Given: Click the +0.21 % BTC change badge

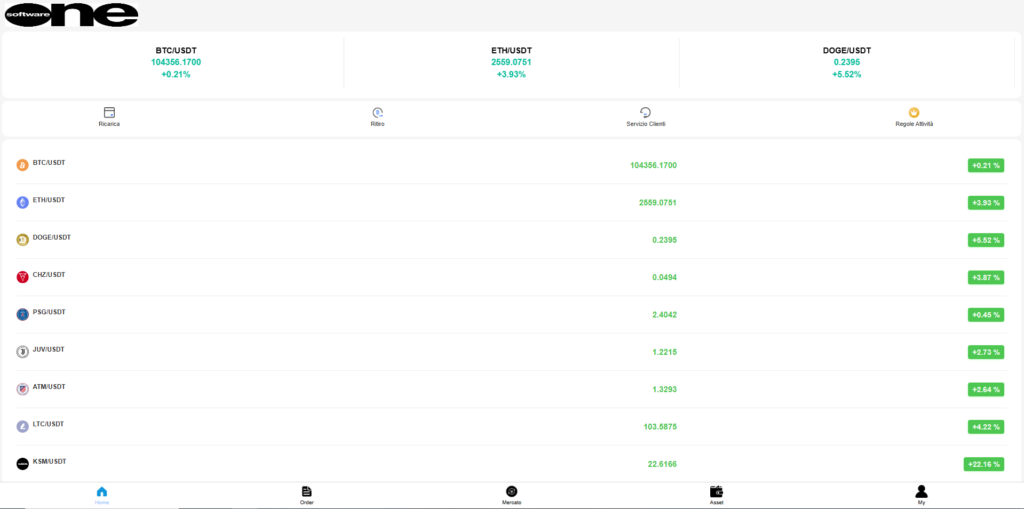Looking at the screenshot, I should pyautogui.click(x=985, y=165).
